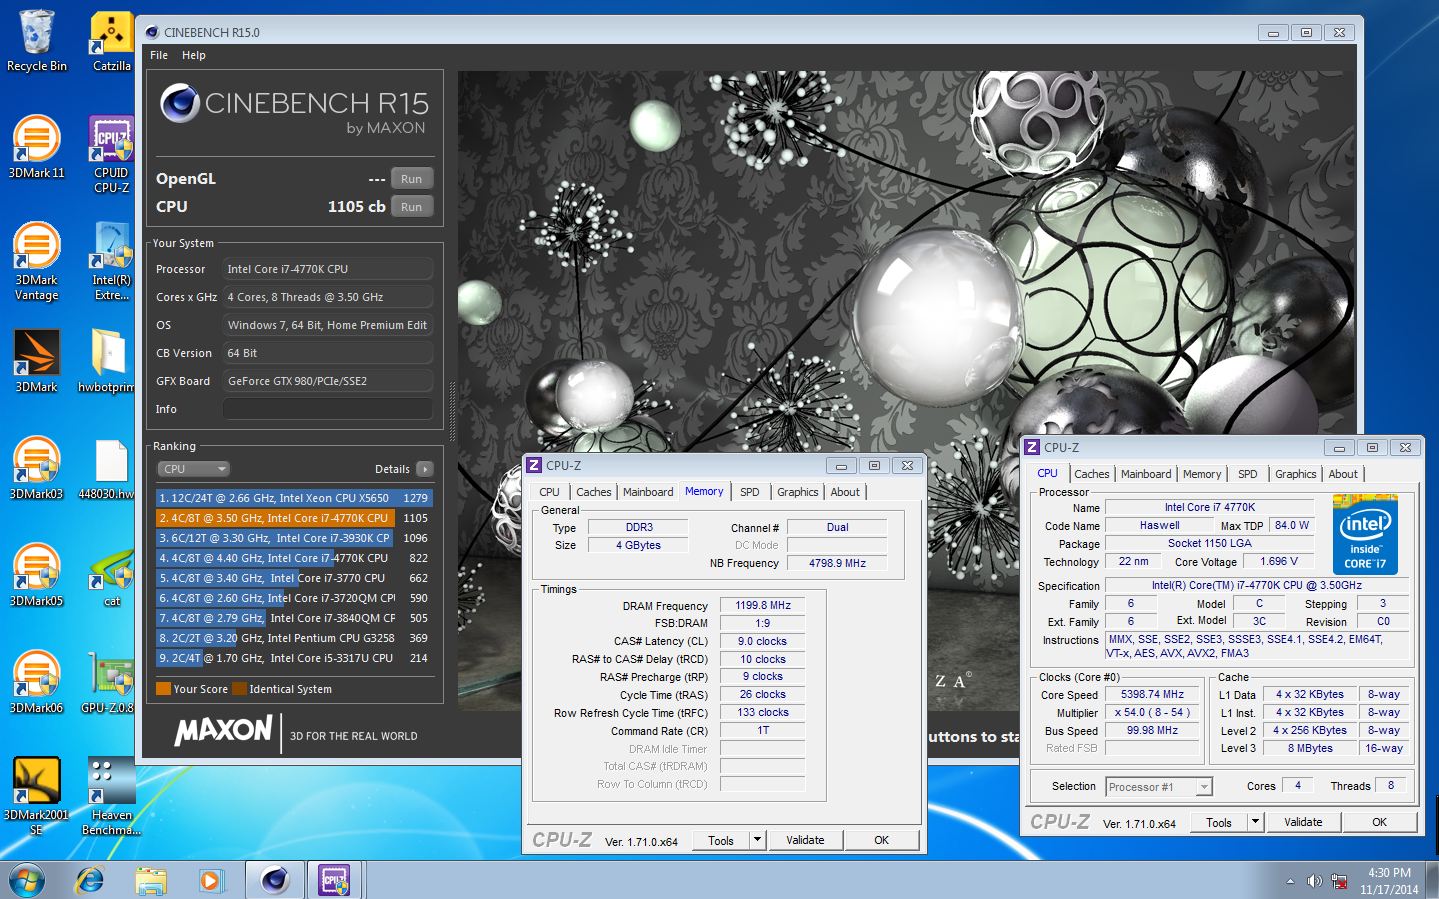Image resolution: width=1439 pixels, height=899 pixels.
Task: Open the 448030.hw file icon
Action: (108, 468)
